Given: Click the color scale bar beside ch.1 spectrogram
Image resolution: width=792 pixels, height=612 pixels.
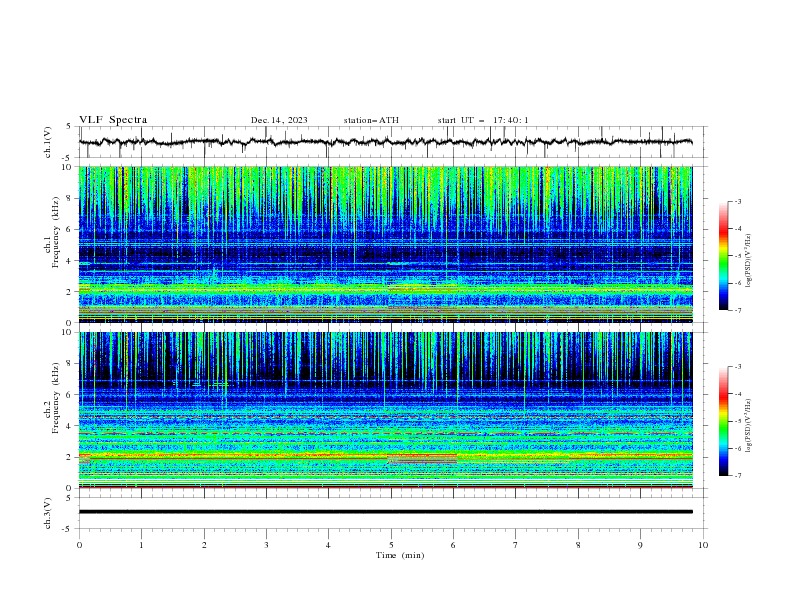Looking at the screenshot, I should 723,256.
